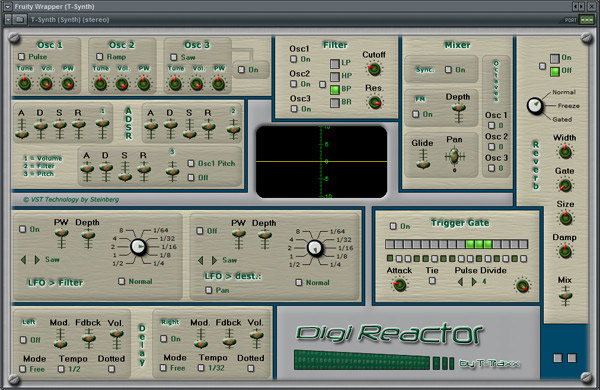Click the LFO > Filter rate selector dial
The width and height of the screenshot is (600, 390).
tap(138, 247)
